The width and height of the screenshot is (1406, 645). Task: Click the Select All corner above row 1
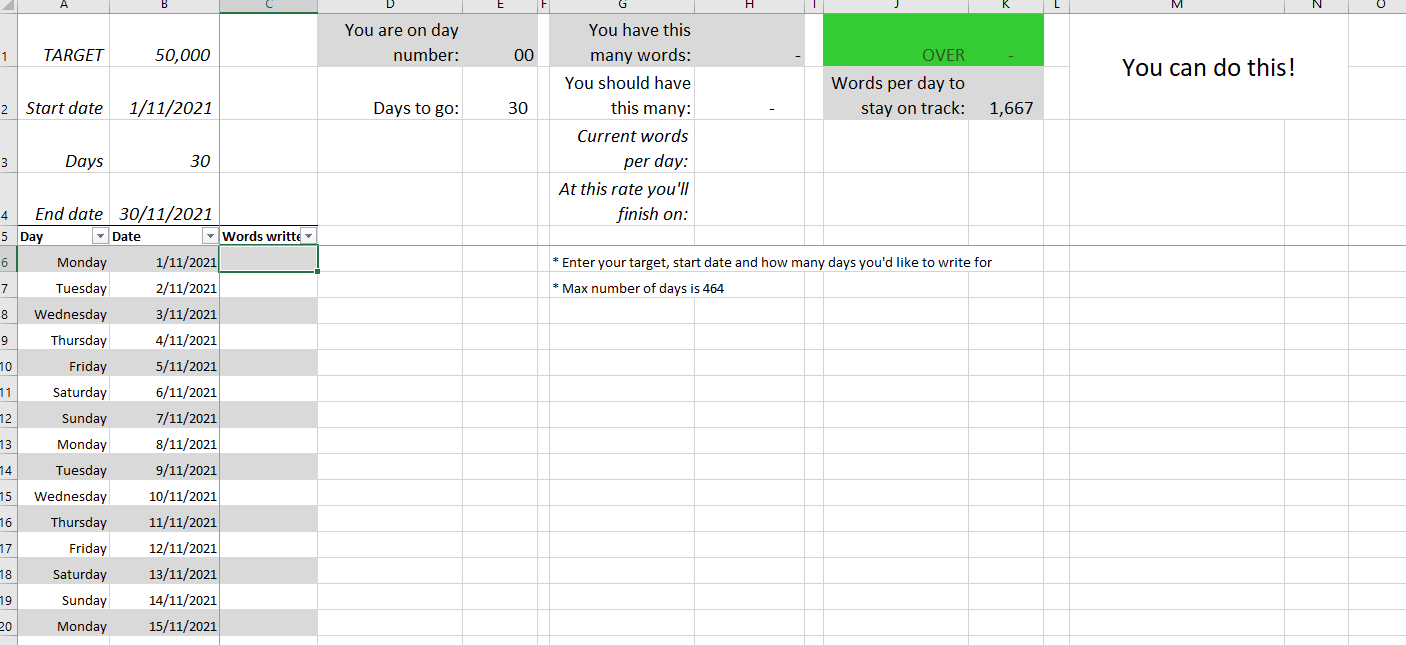[9, 6]
